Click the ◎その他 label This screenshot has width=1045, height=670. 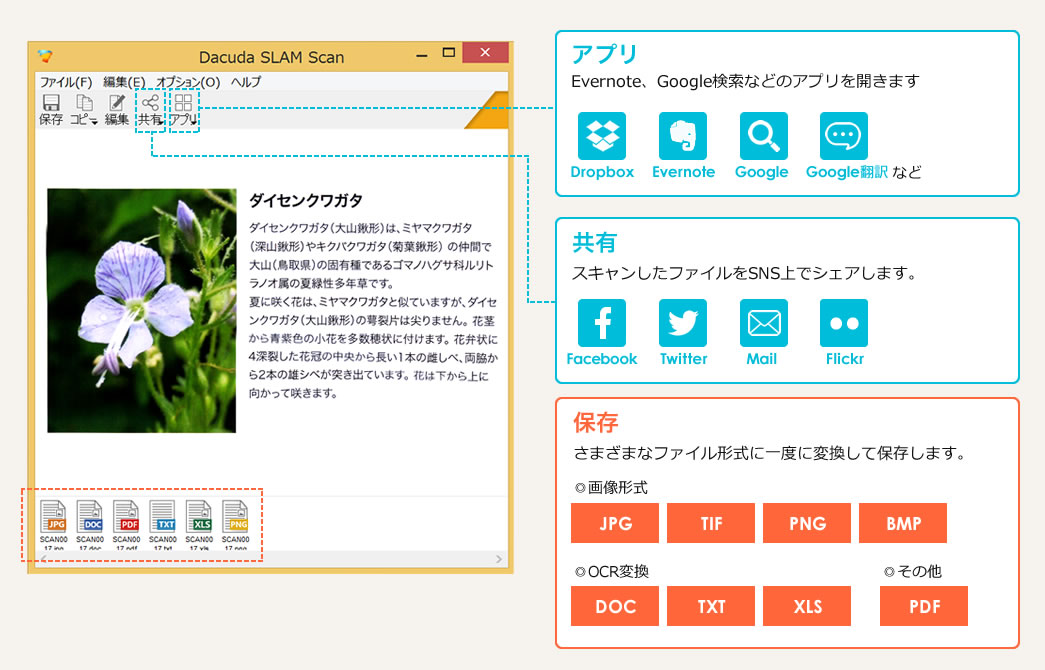(912, 571)
